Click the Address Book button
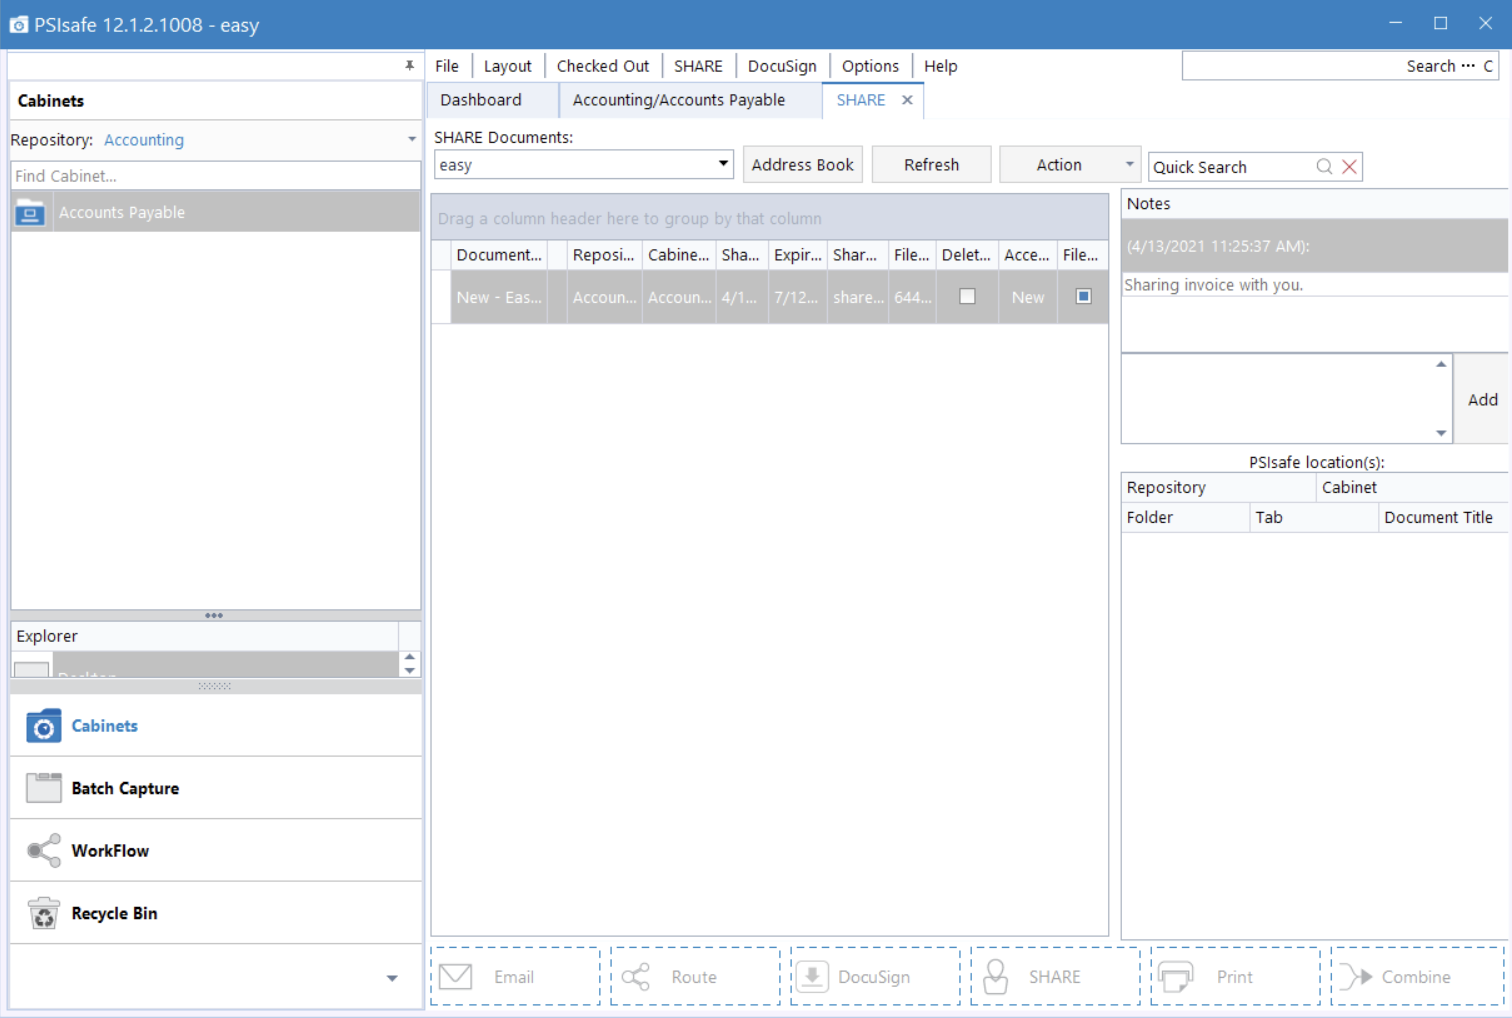 click(x=802, y=165)
